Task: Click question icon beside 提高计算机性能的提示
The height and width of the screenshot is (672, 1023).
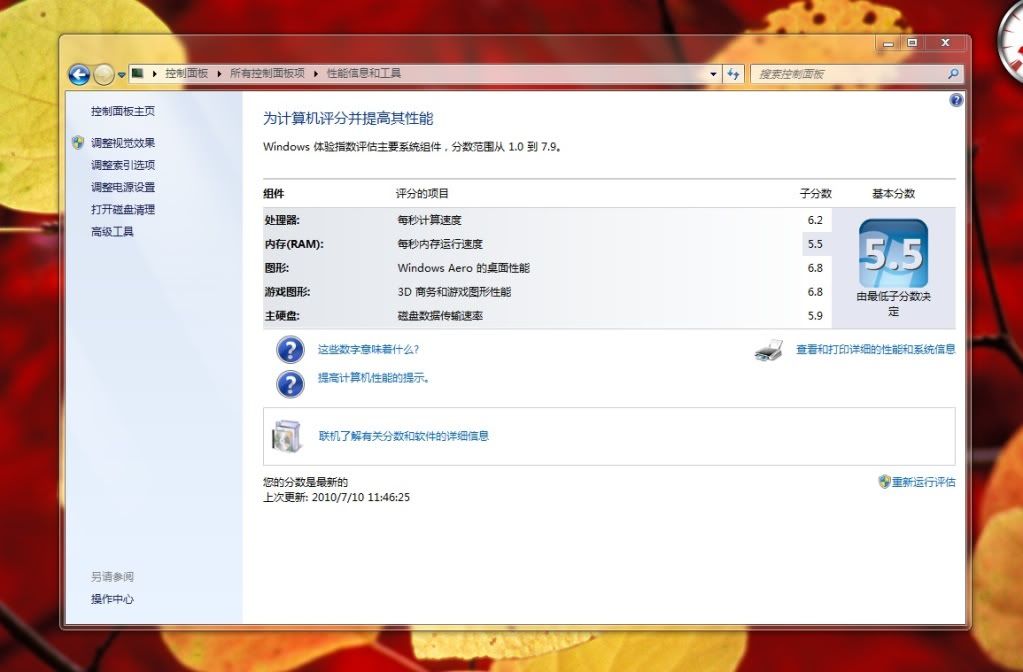Action: 290,383
